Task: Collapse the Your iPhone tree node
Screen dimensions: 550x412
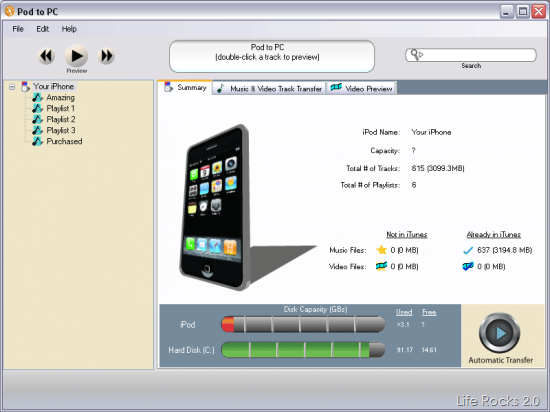Action: [x=12, y=87]
